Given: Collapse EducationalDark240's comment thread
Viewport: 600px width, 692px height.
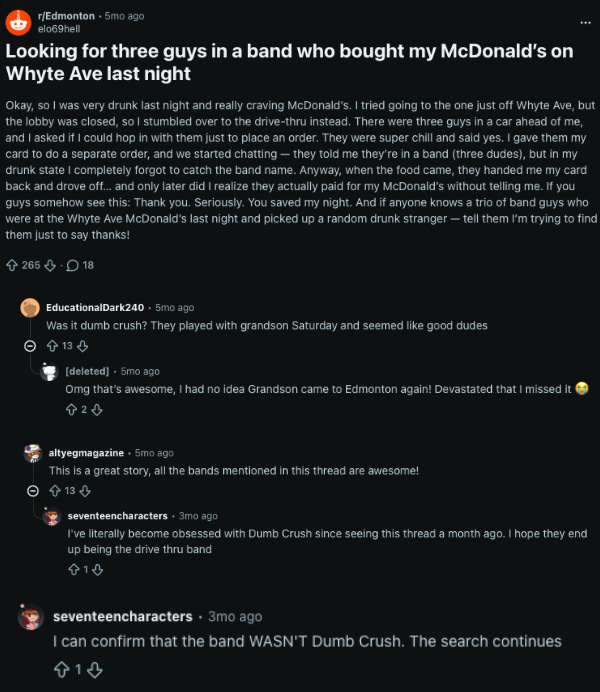Looking at the screenshot, I should (30, 346).
